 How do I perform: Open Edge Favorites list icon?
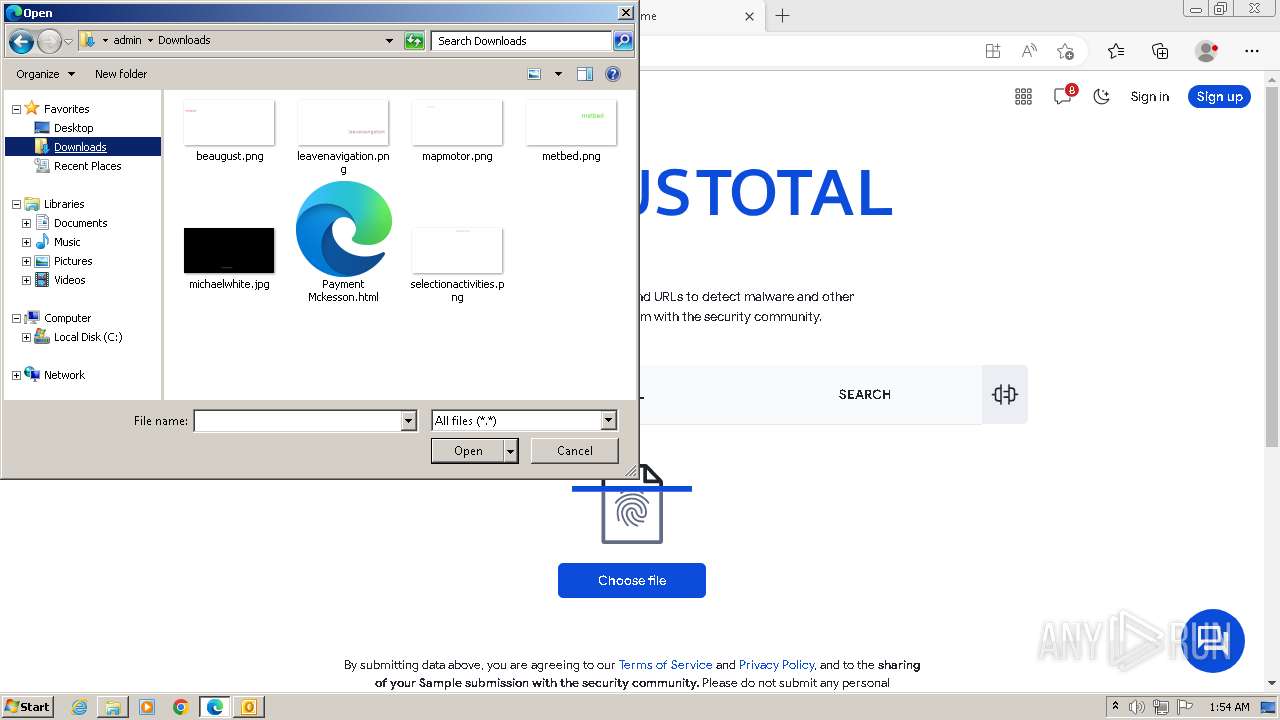1116,51
